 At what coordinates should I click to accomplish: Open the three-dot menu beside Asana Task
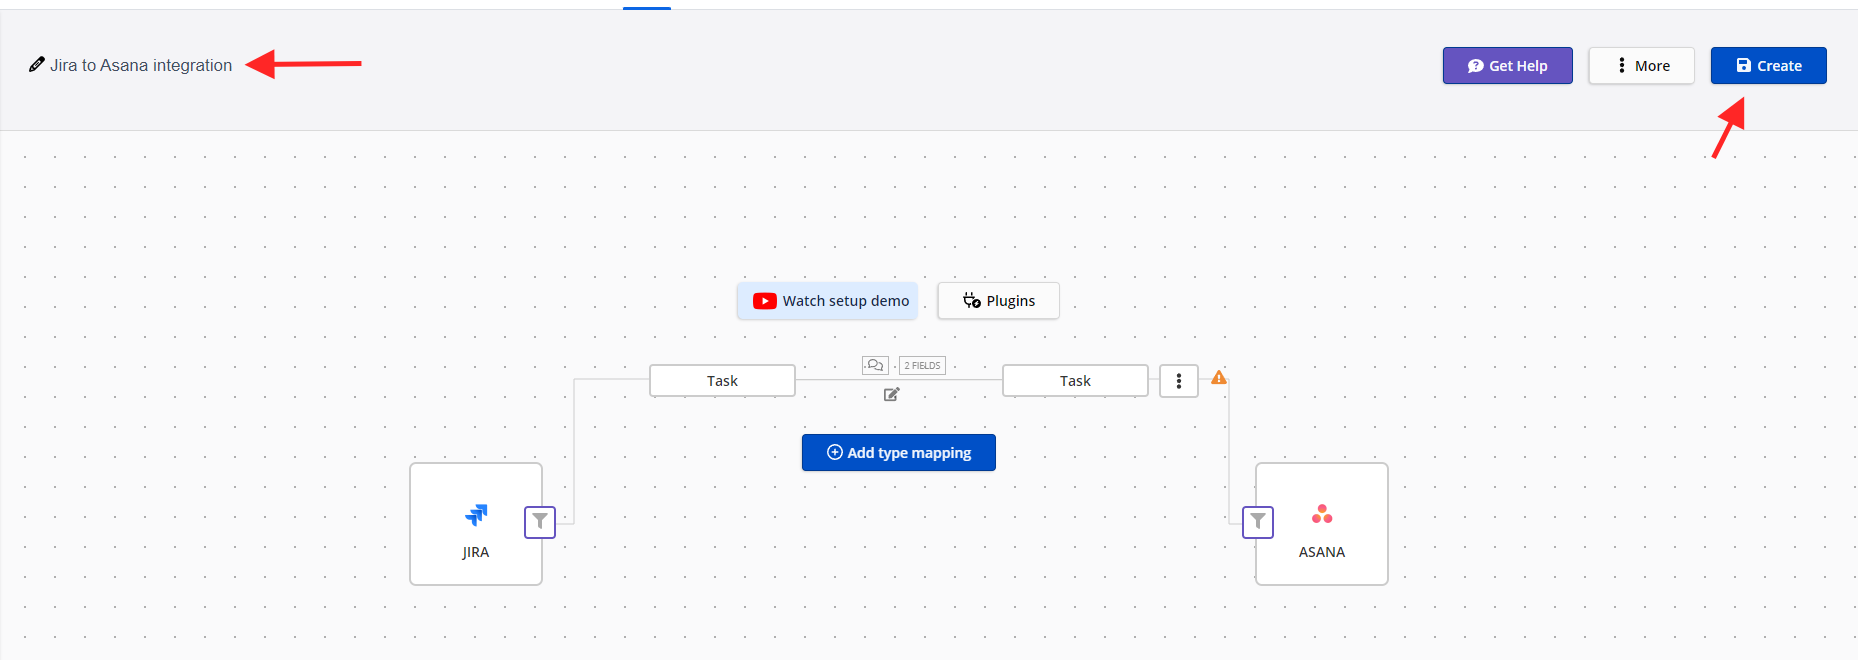click(1179, 381)
